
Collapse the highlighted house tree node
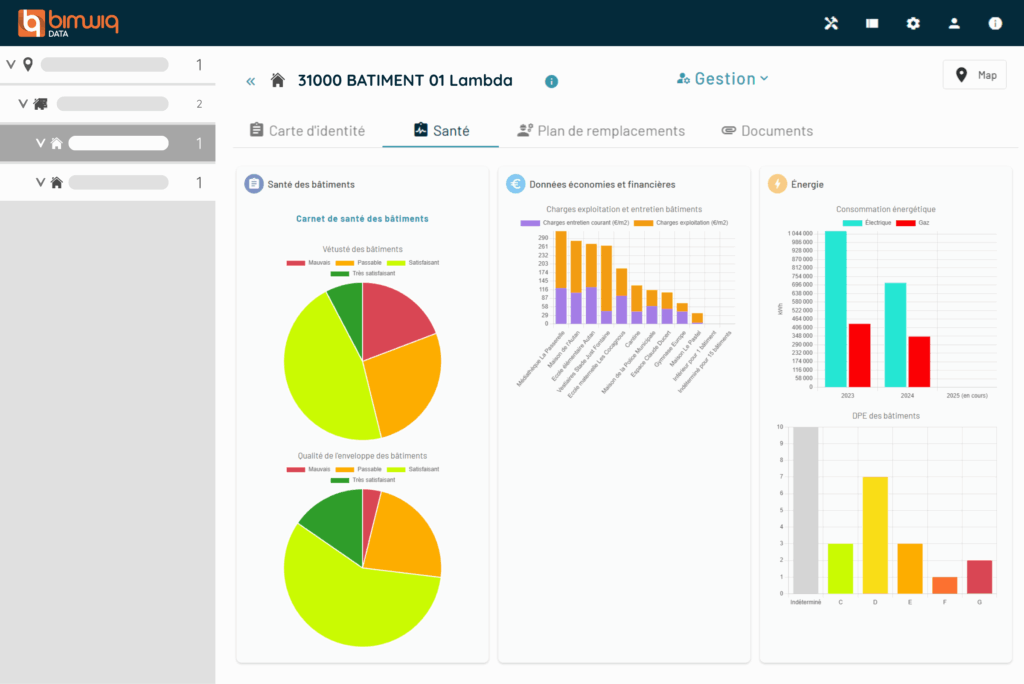coord(41,143)
